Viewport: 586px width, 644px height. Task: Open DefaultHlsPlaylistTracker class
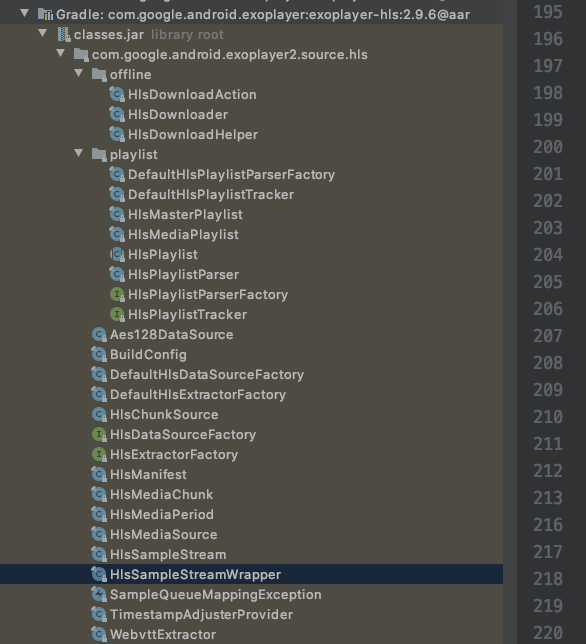211,195
